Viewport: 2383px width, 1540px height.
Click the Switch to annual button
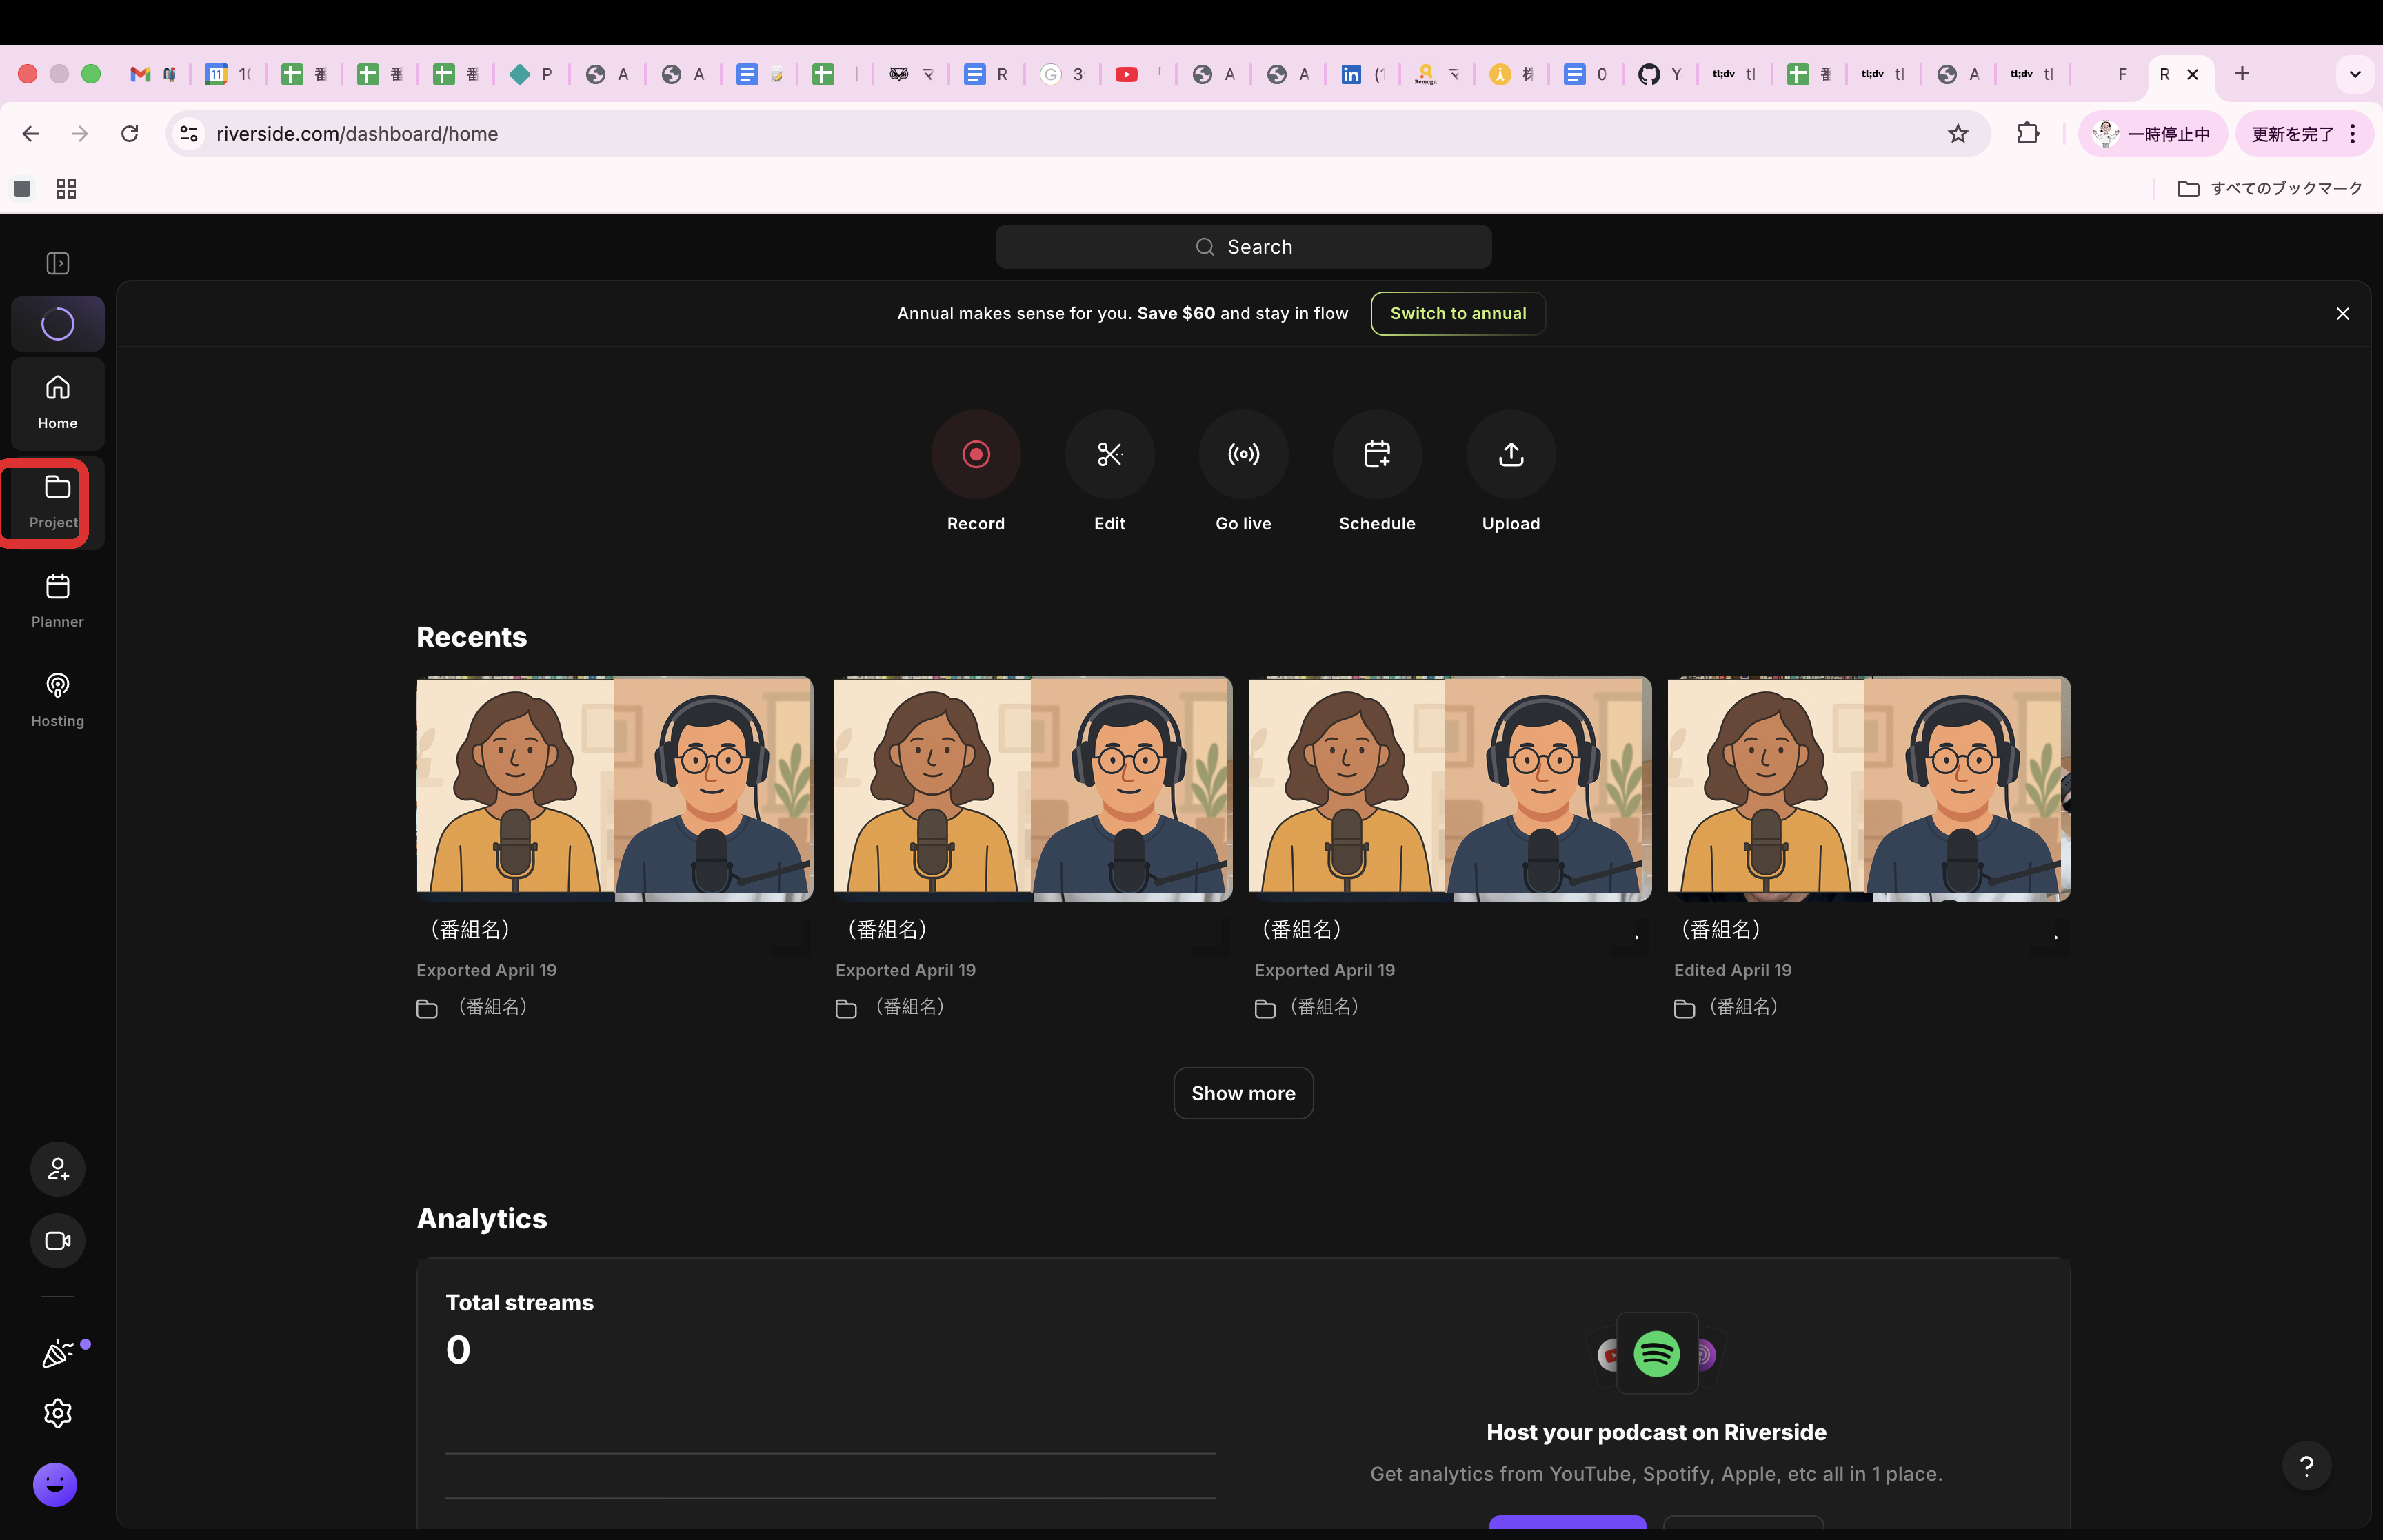click(x=1457, y=313)
